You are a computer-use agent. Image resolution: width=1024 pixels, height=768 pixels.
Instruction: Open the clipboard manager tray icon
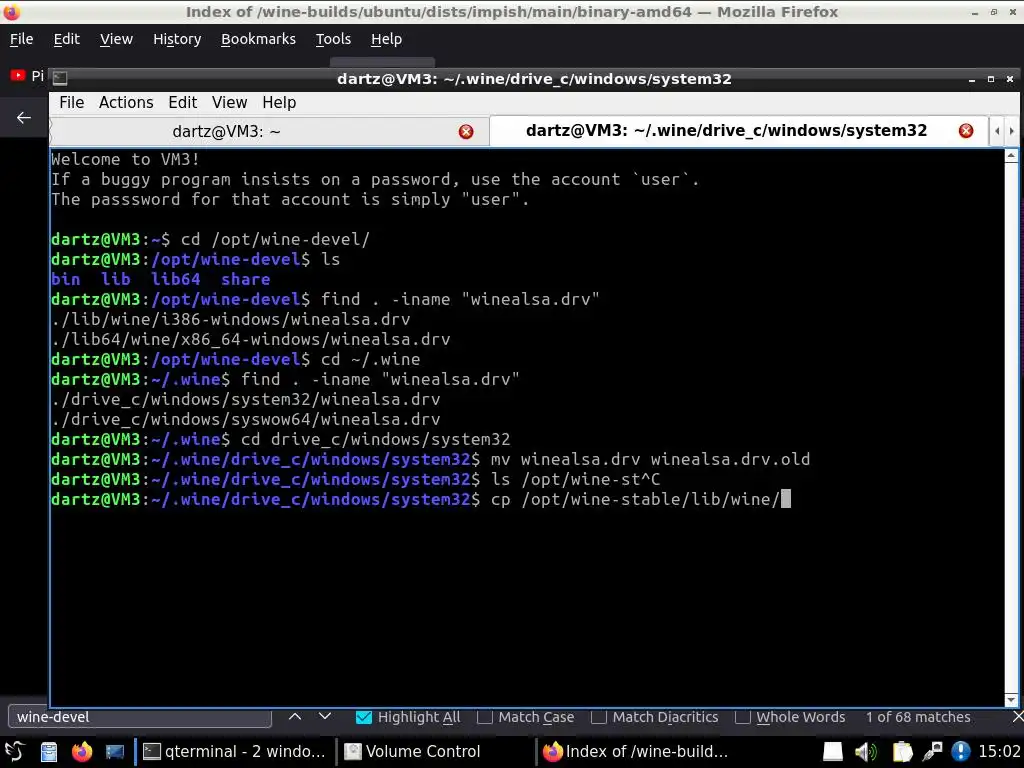tap(902, 752)
